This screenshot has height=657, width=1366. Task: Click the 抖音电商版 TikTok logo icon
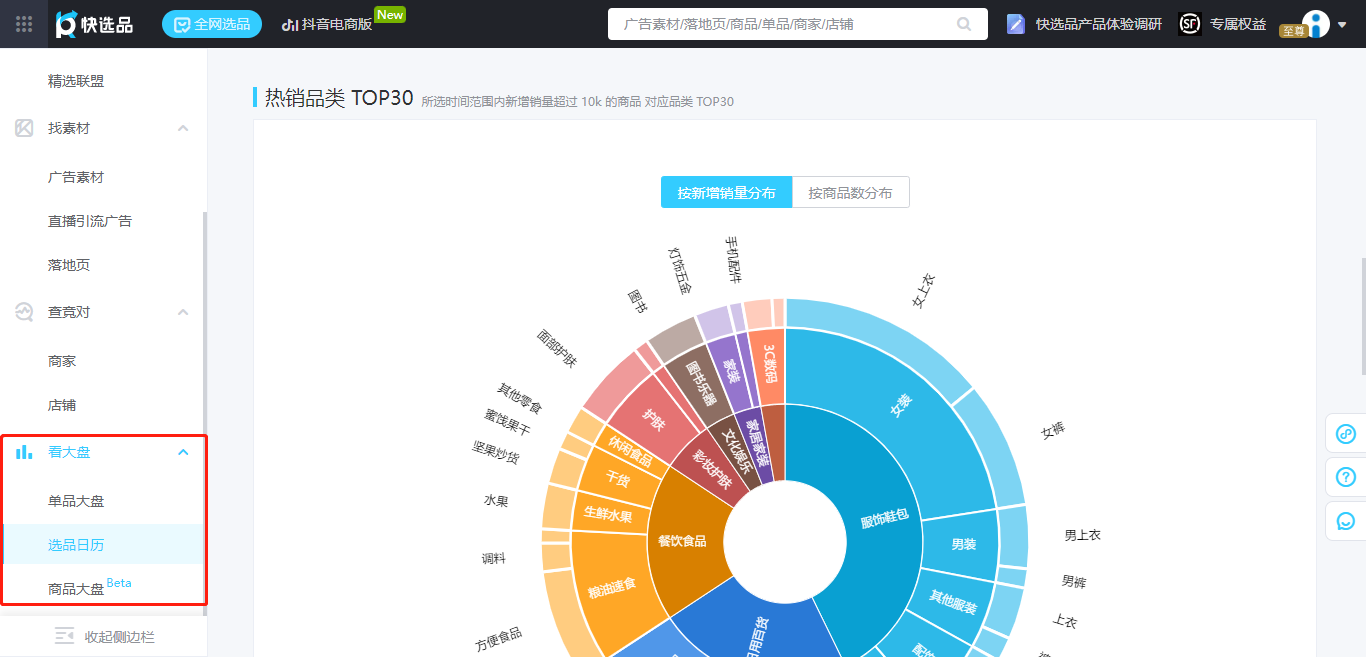tap(290, 24)
